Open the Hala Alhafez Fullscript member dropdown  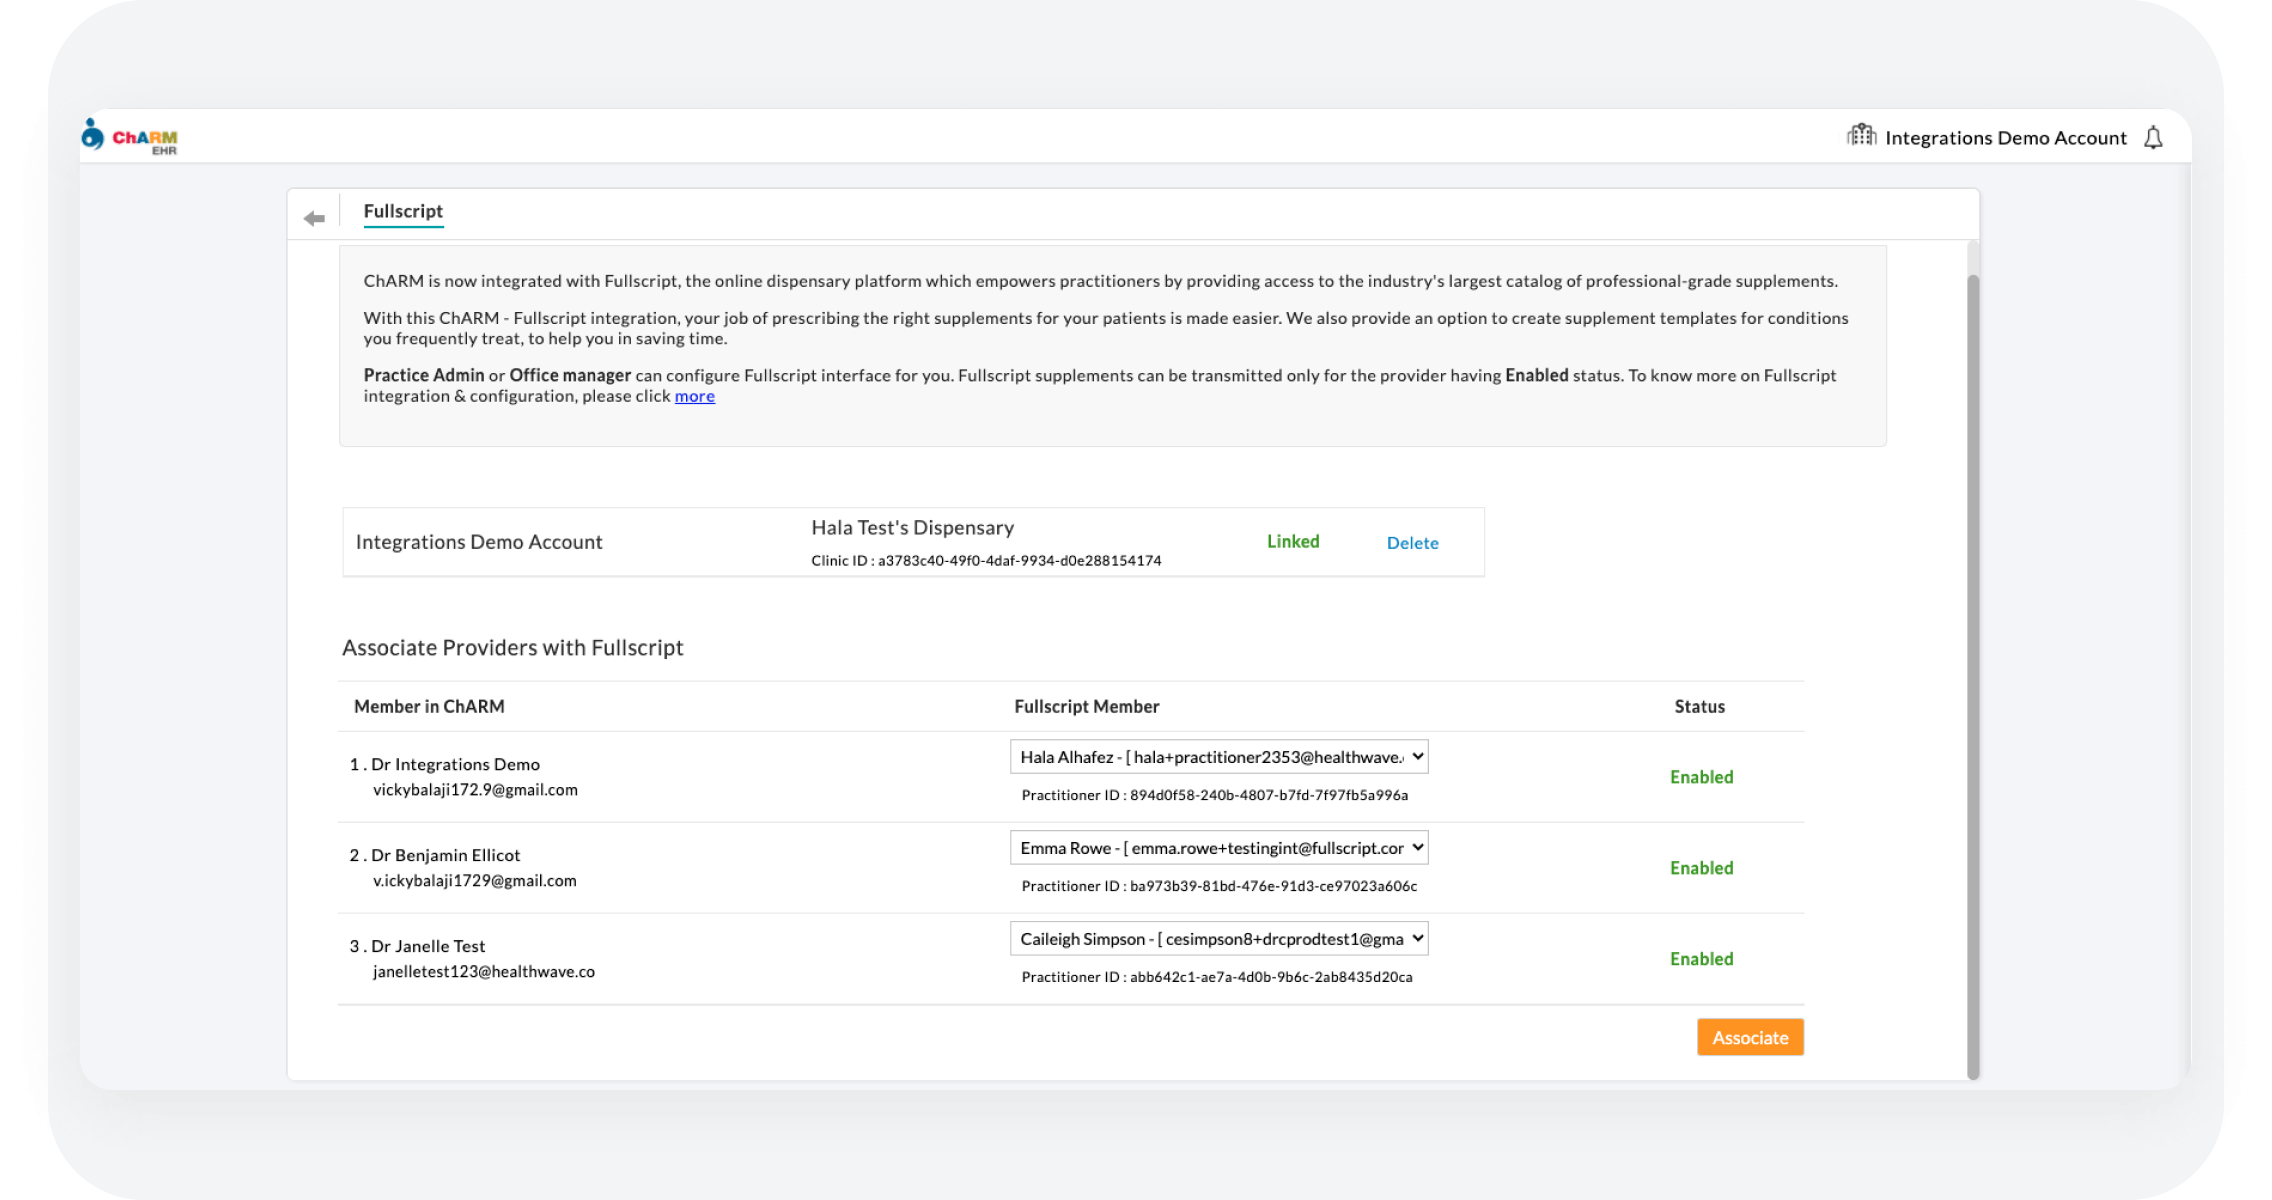pyautogui.click(x=1219, y=757)
